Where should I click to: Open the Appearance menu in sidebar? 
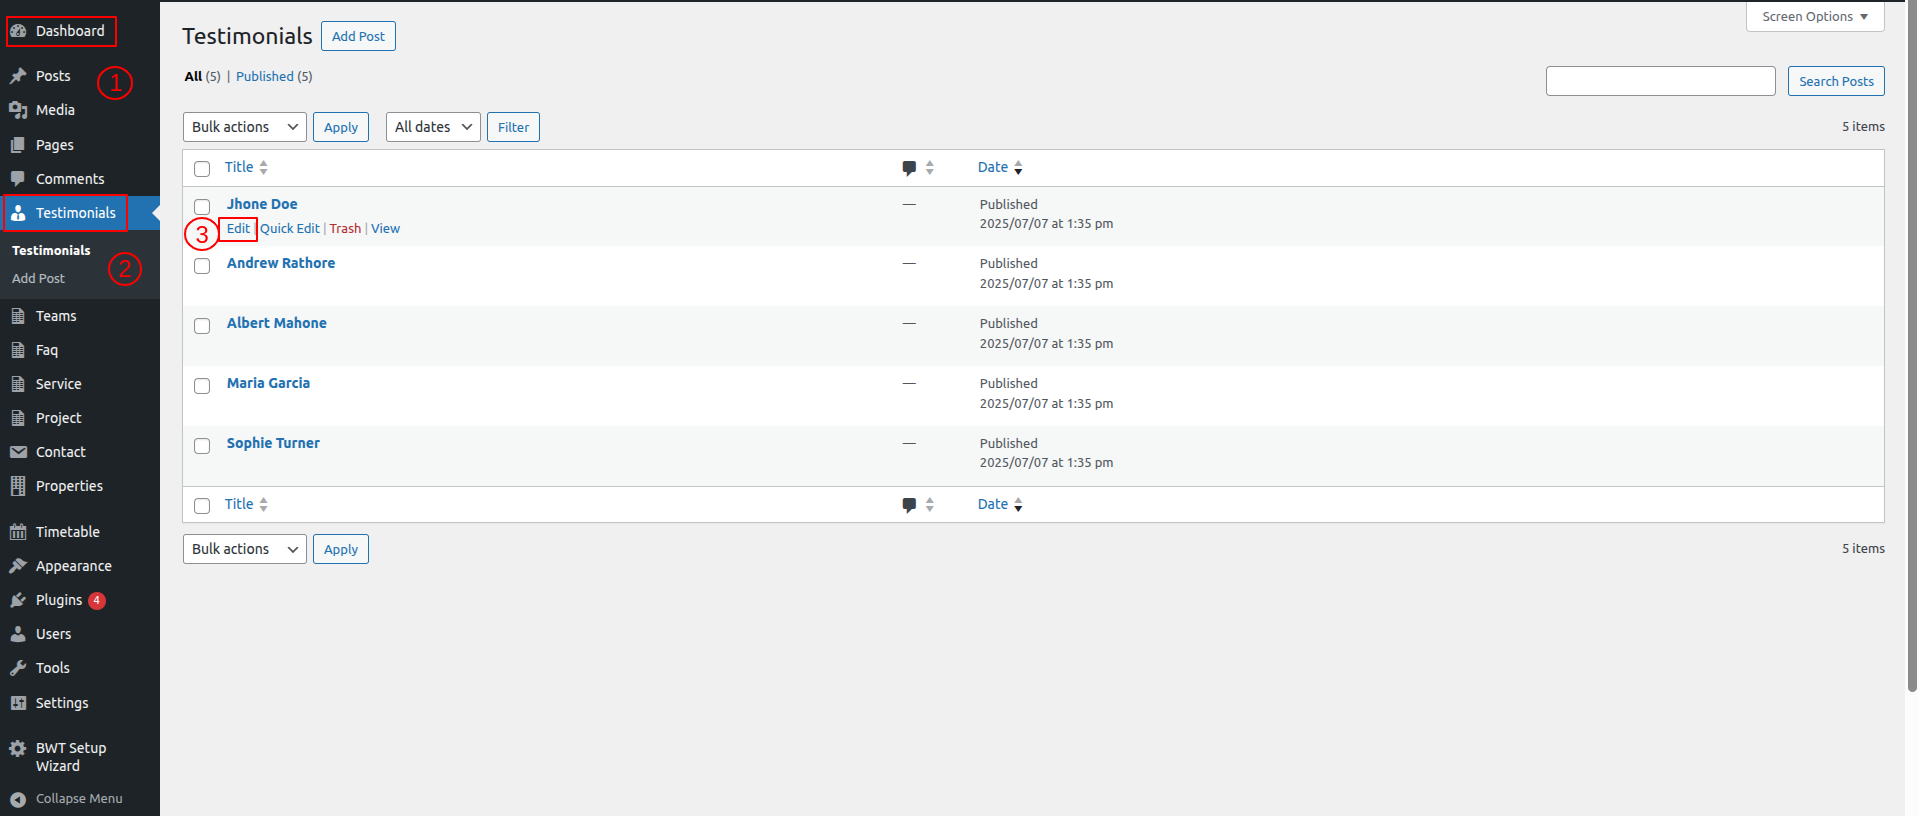click(x=73, y=566)
